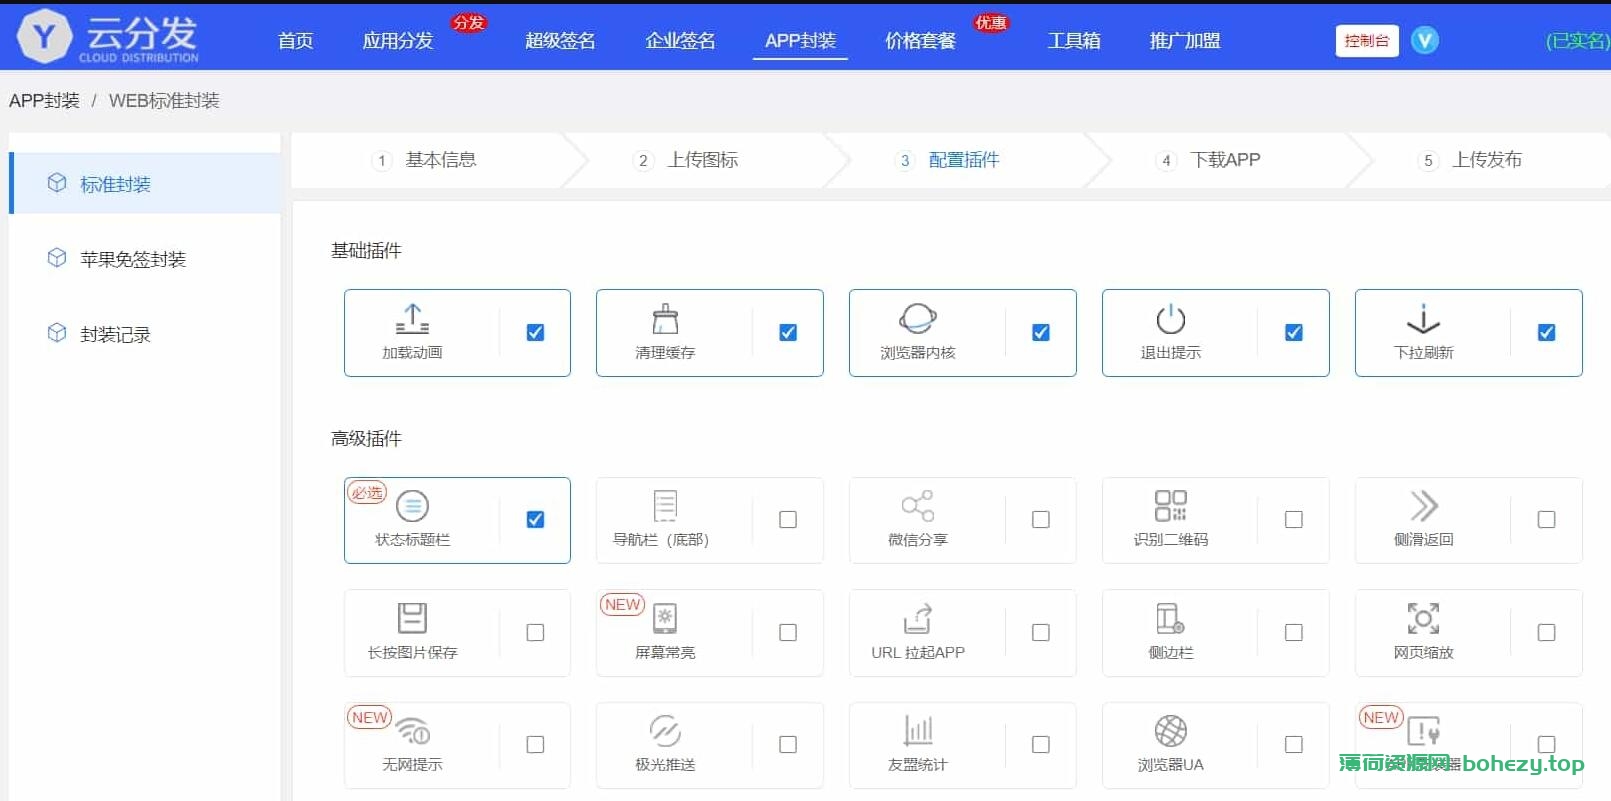Open 苹果免签封装 in sidebar
1611x801 pixels.
(x=145, y=259)
